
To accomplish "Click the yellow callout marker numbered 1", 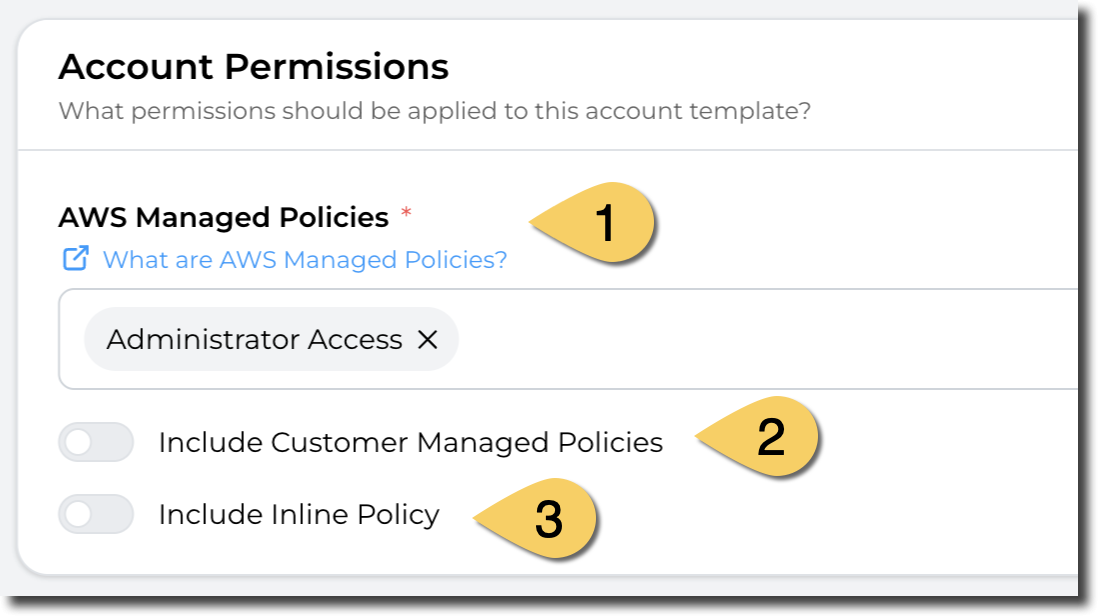I will (598, 223).
